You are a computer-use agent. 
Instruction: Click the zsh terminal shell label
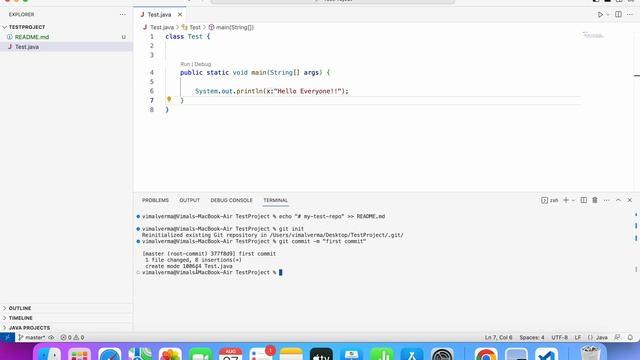tap(550, 200)
